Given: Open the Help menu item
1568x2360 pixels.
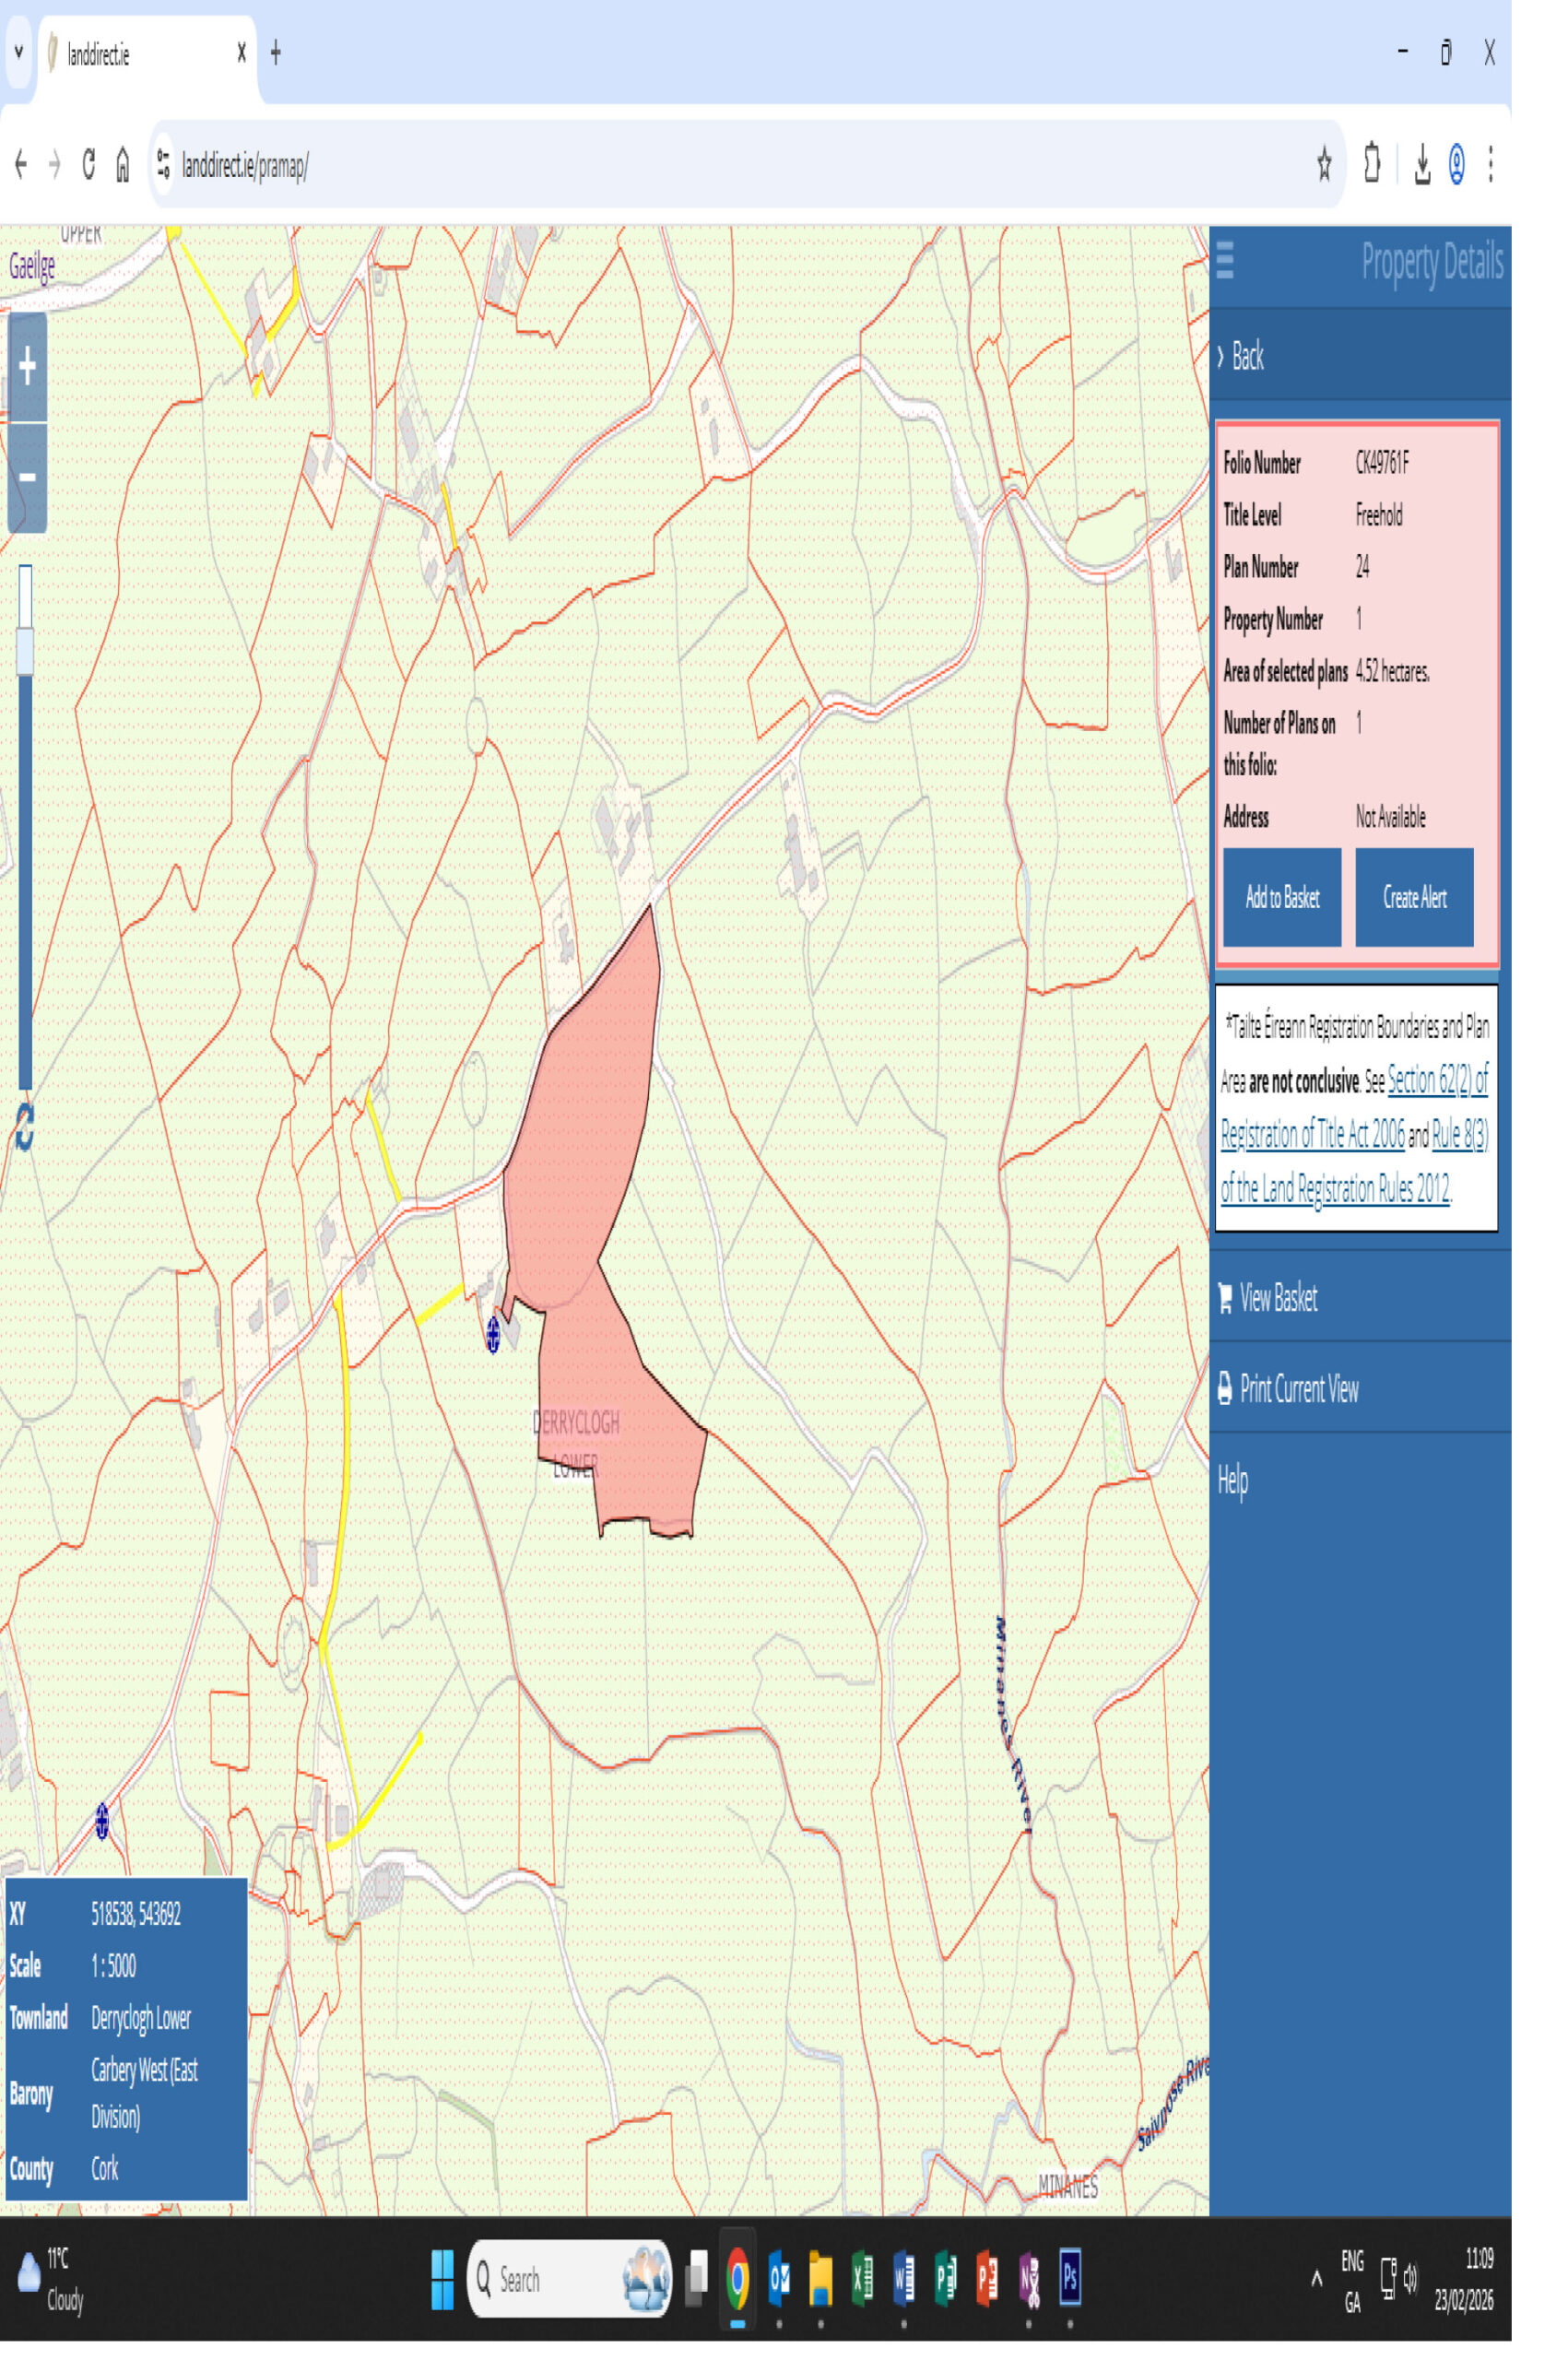Looking at the screenshot, I should click(x=1232, y=1480).
